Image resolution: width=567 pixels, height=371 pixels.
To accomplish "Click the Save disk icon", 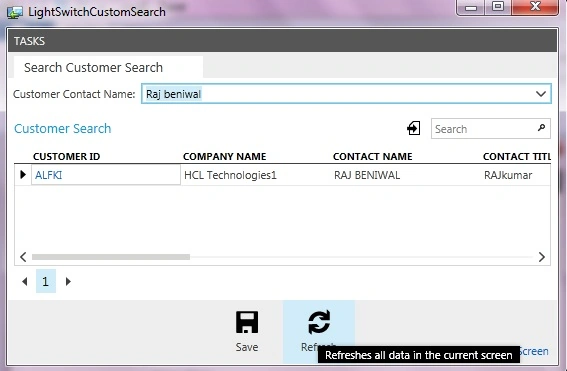I will (x=247, y=322).
